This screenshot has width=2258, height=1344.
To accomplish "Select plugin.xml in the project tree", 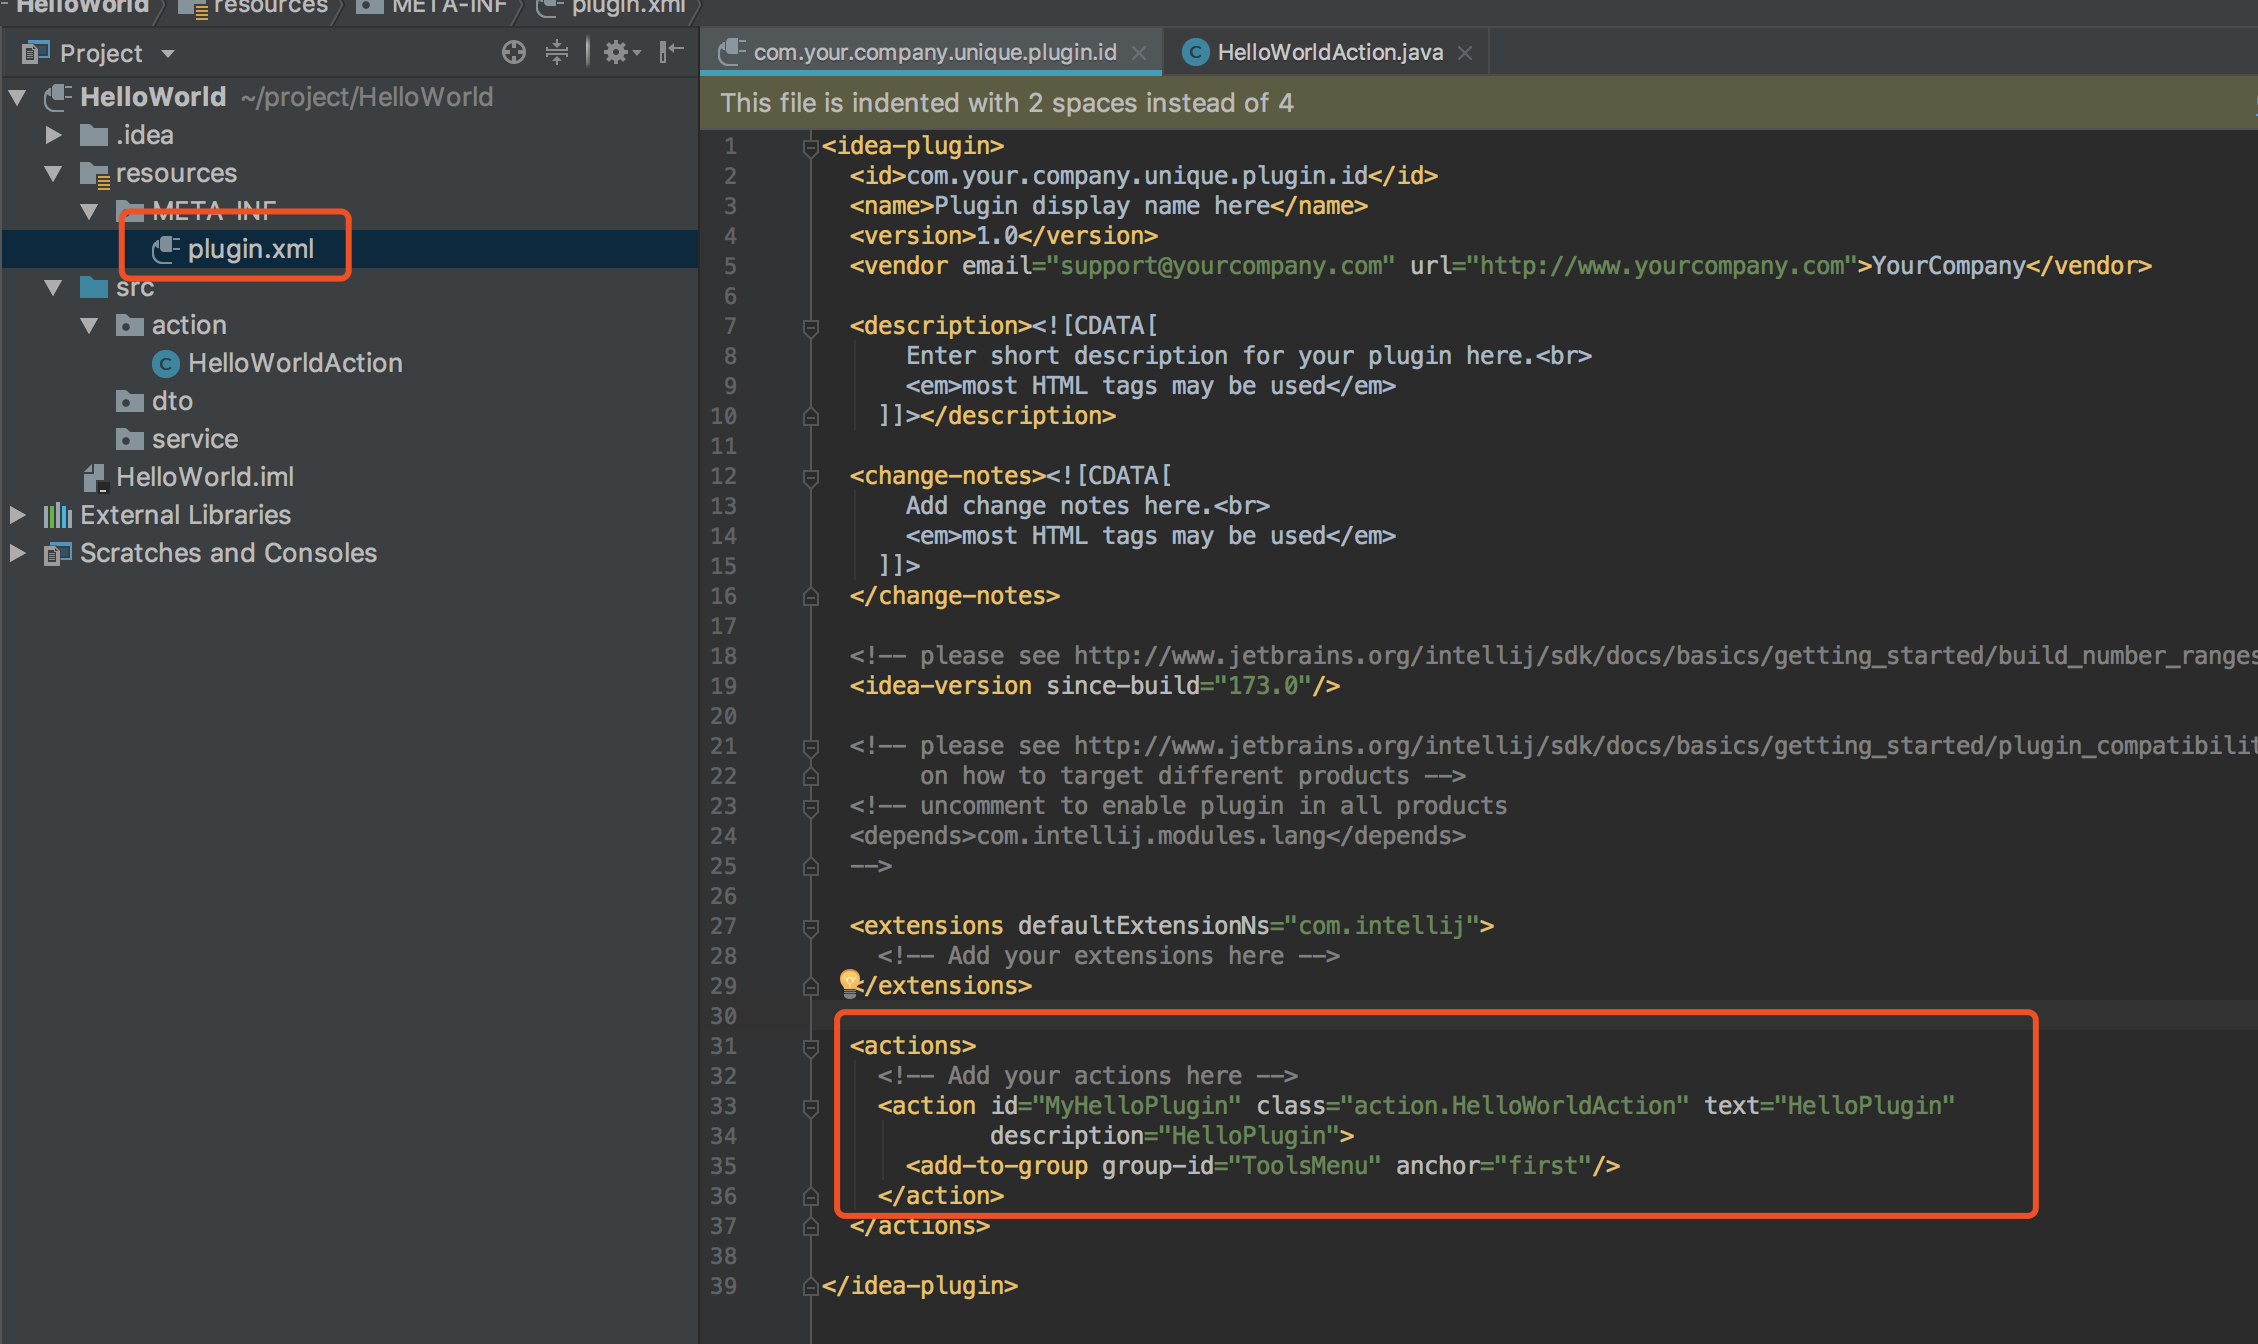I will [x=250, y=249].
